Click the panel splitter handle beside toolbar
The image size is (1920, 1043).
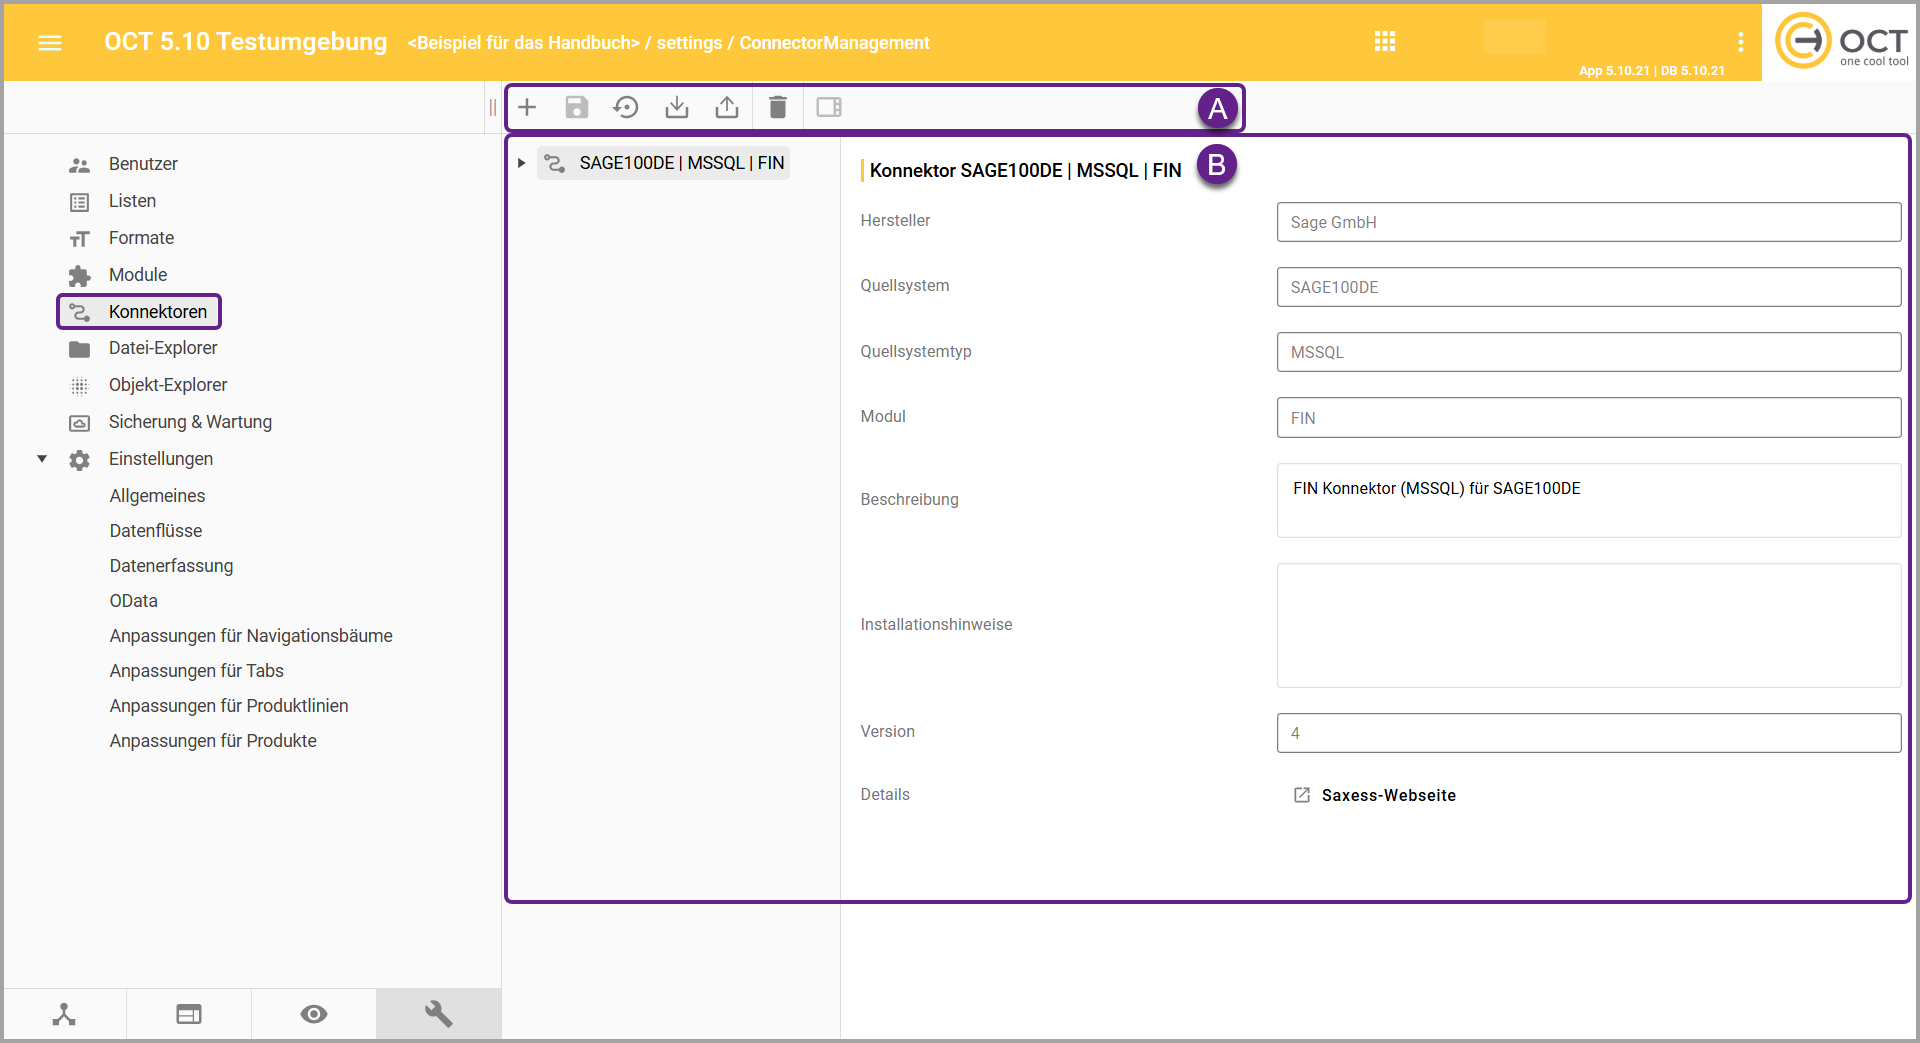click(492, 107)
